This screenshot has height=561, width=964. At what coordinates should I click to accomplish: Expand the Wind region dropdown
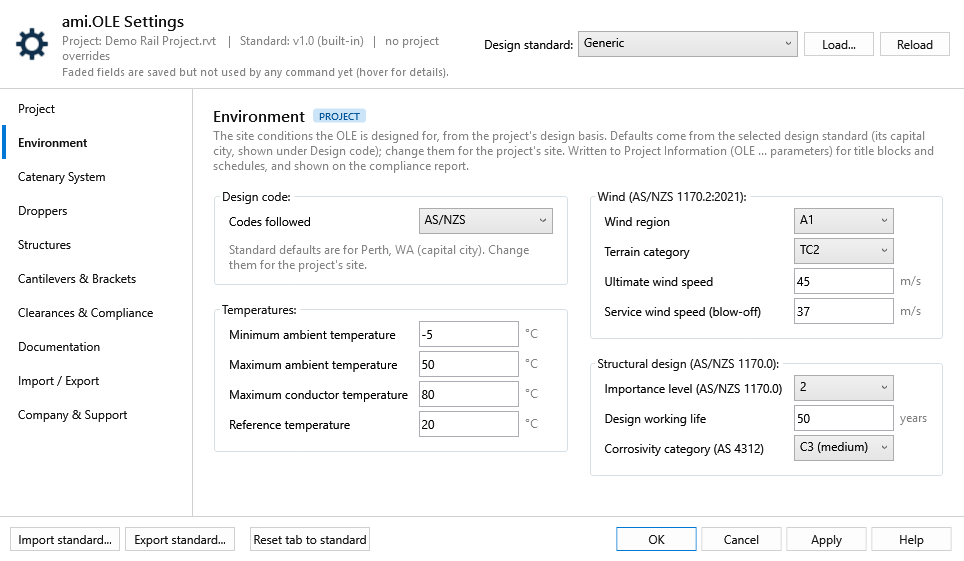tap(844, 220)
